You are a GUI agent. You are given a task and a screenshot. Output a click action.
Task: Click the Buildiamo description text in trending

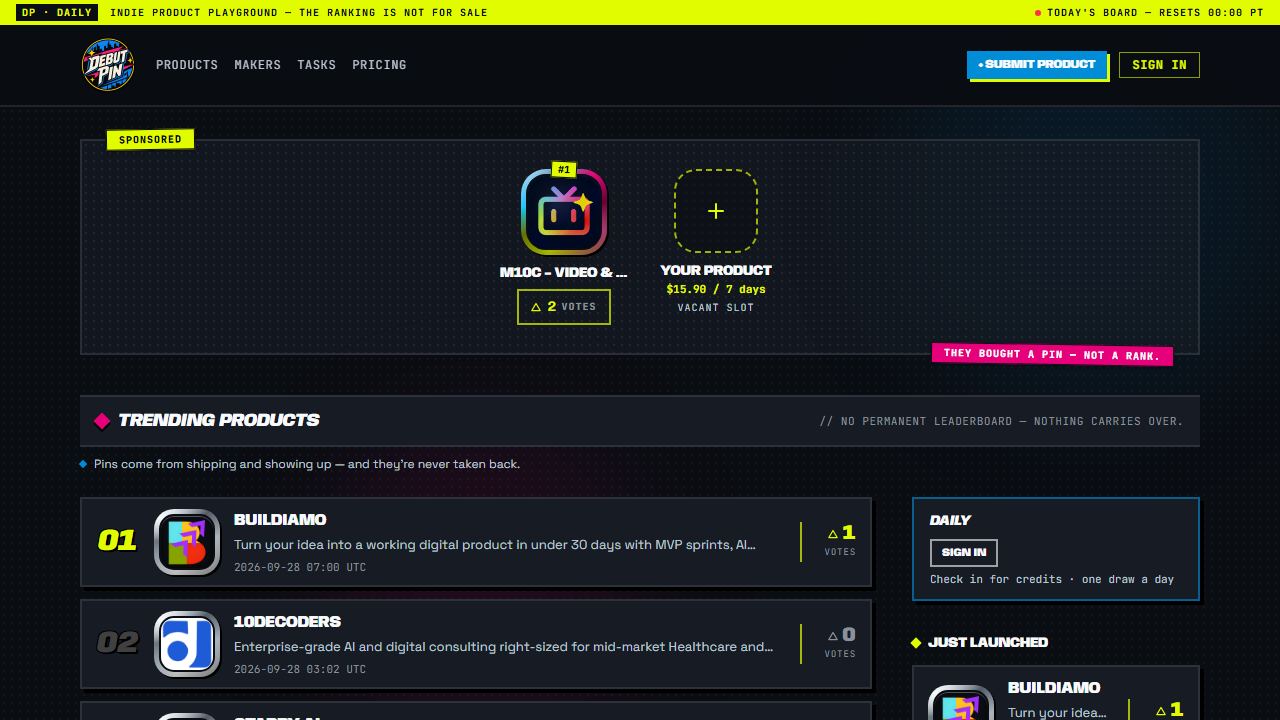pos(495,545)
